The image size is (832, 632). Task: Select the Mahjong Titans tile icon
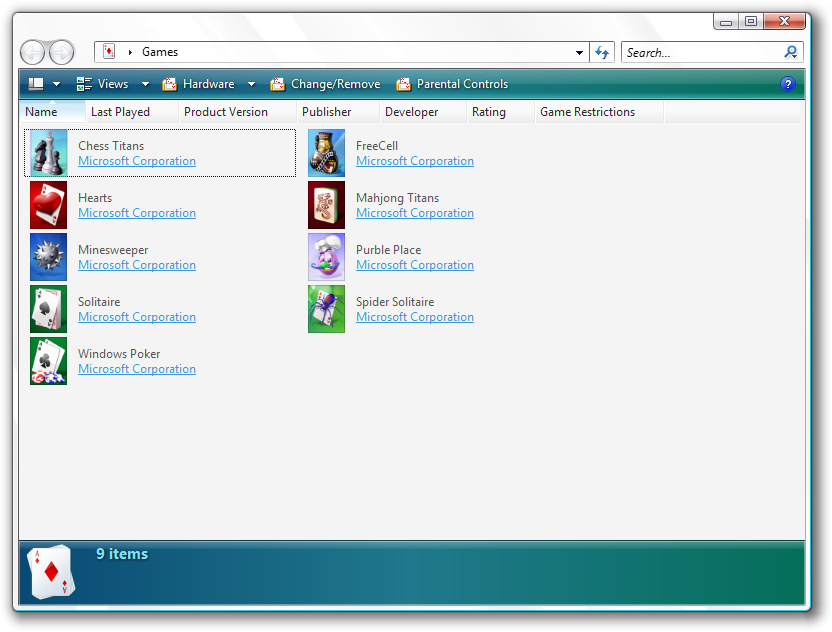[326, 205]
